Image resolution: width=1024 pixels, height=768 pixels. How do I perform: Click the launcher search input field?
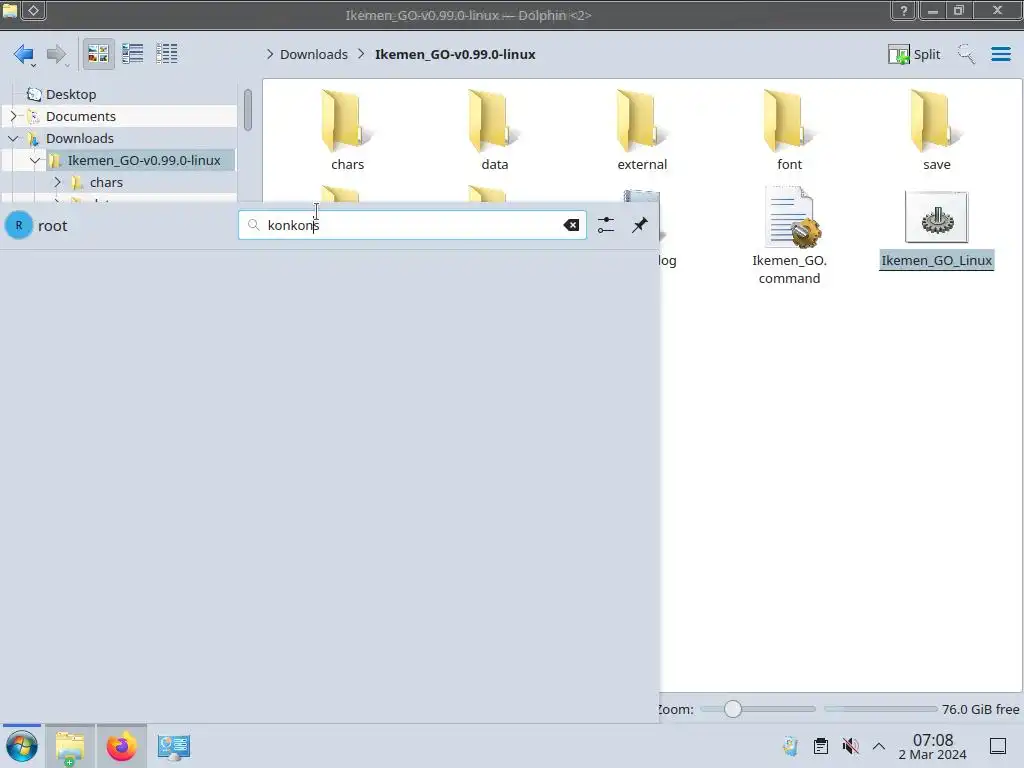tap(412, 225)
